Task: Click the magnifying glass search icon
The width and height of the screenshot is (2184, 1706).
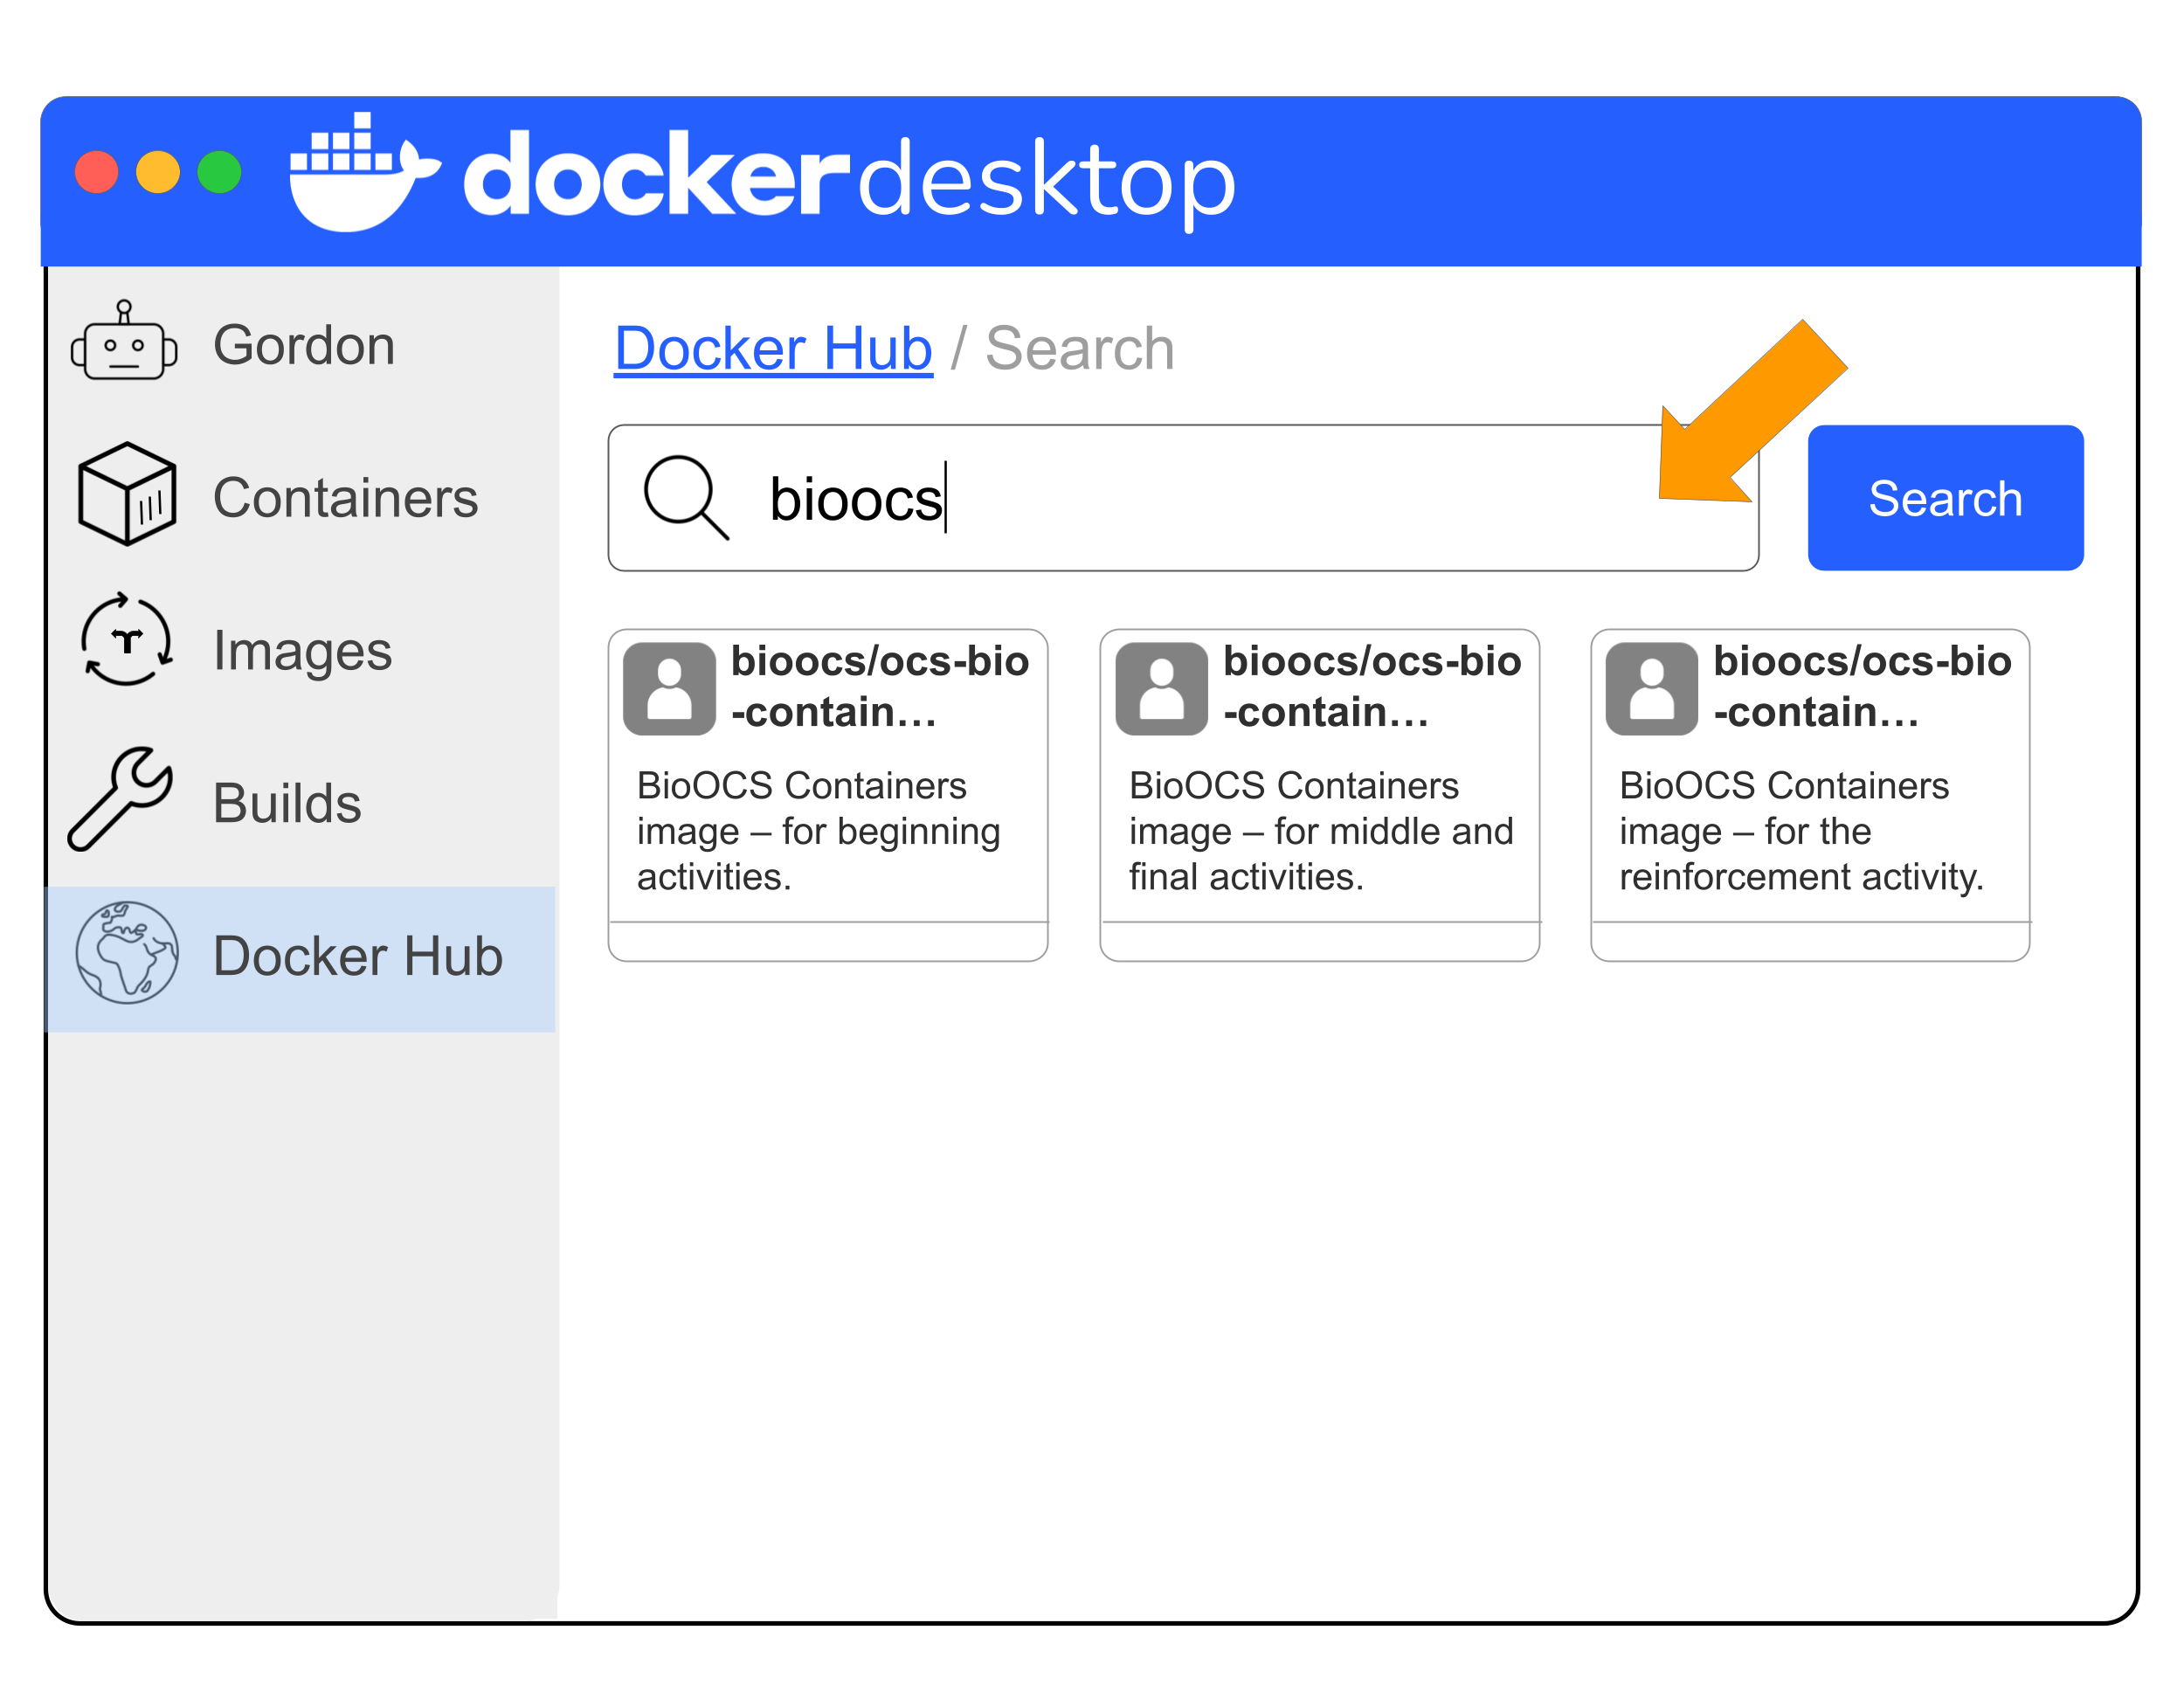Action: [x=686, y=497]
